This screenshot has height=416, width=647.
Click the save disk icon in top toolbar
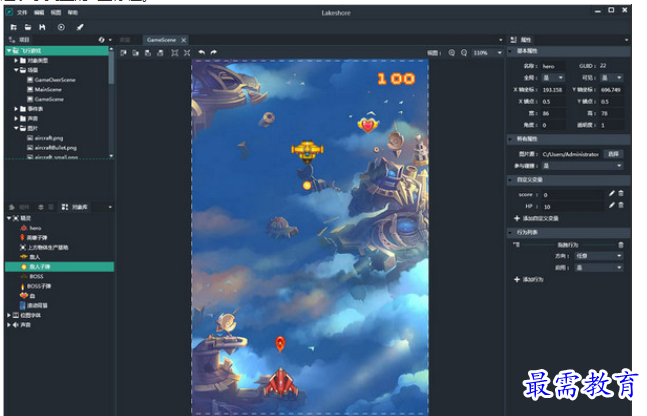pos(42,27)
